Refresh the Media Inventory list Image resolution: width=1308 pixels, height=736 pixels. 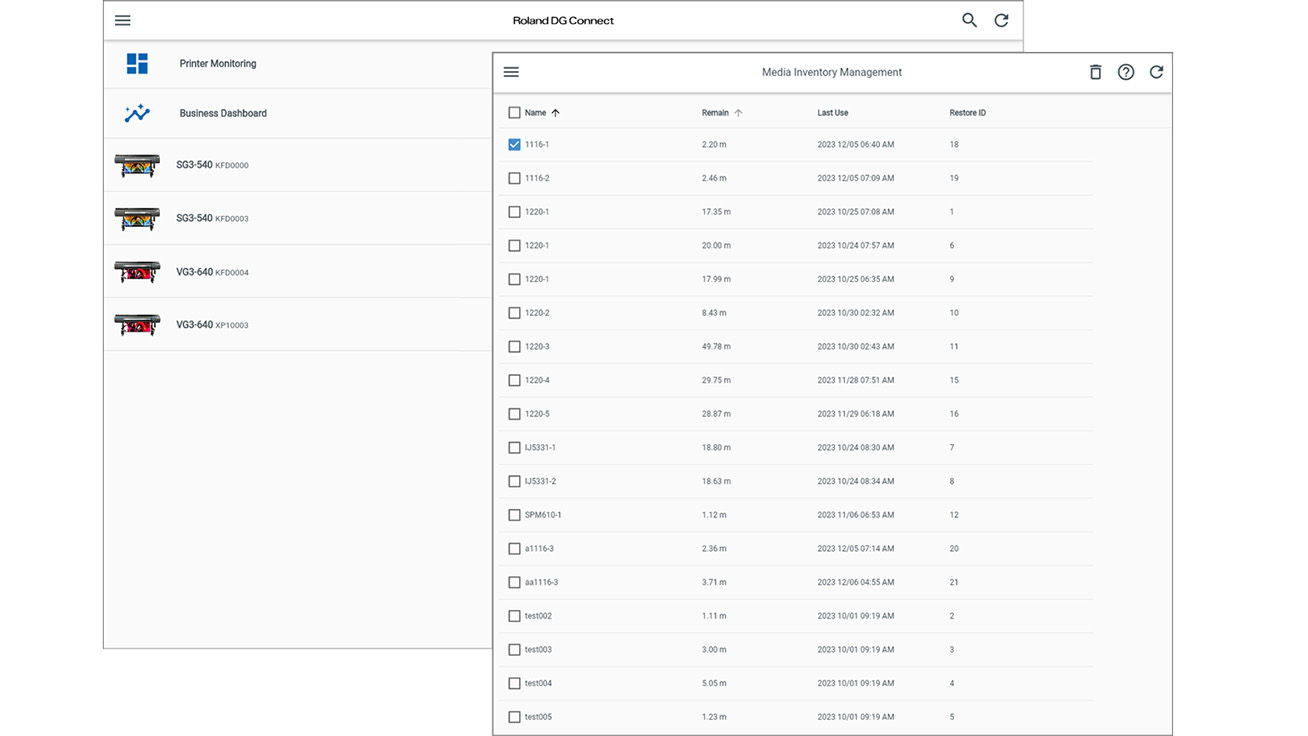coord(1156,72)
